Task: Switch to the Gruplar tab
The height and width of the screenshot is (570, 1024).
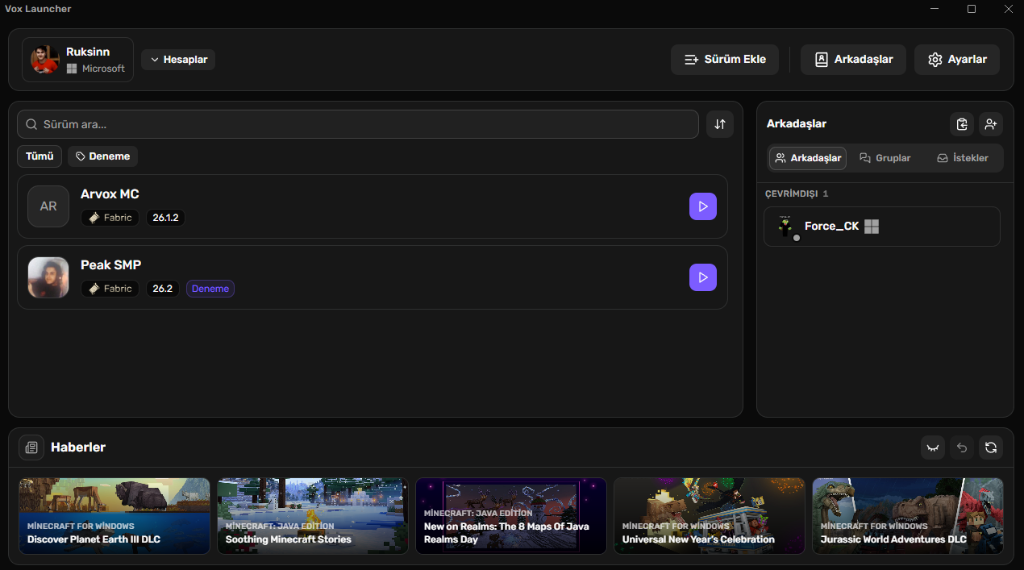Action: coord(885,158)
